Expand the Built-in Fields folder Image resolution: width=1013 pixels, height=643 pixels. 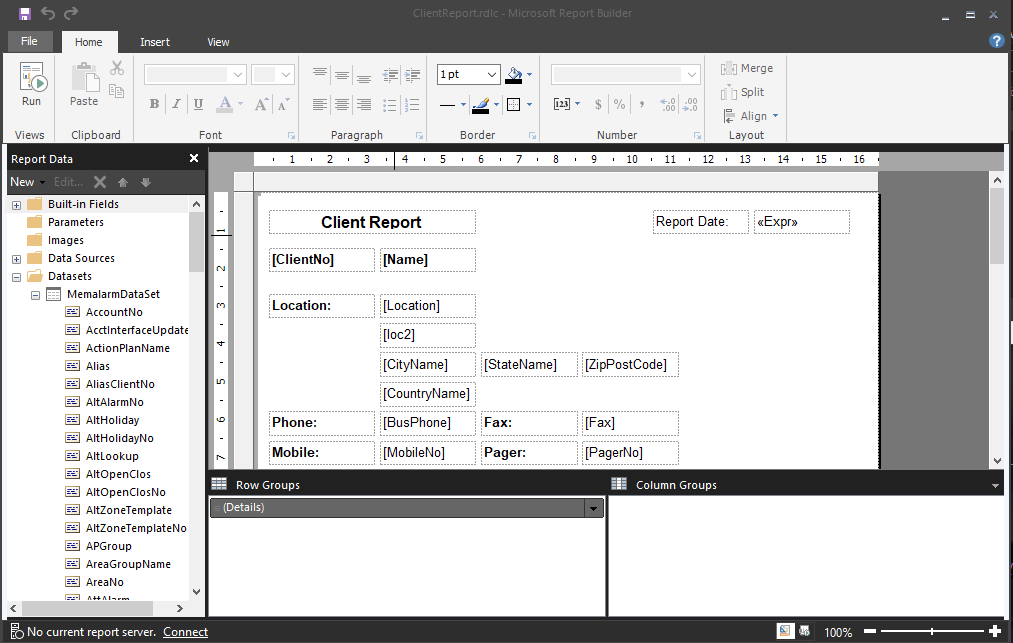tap(16, 206)
